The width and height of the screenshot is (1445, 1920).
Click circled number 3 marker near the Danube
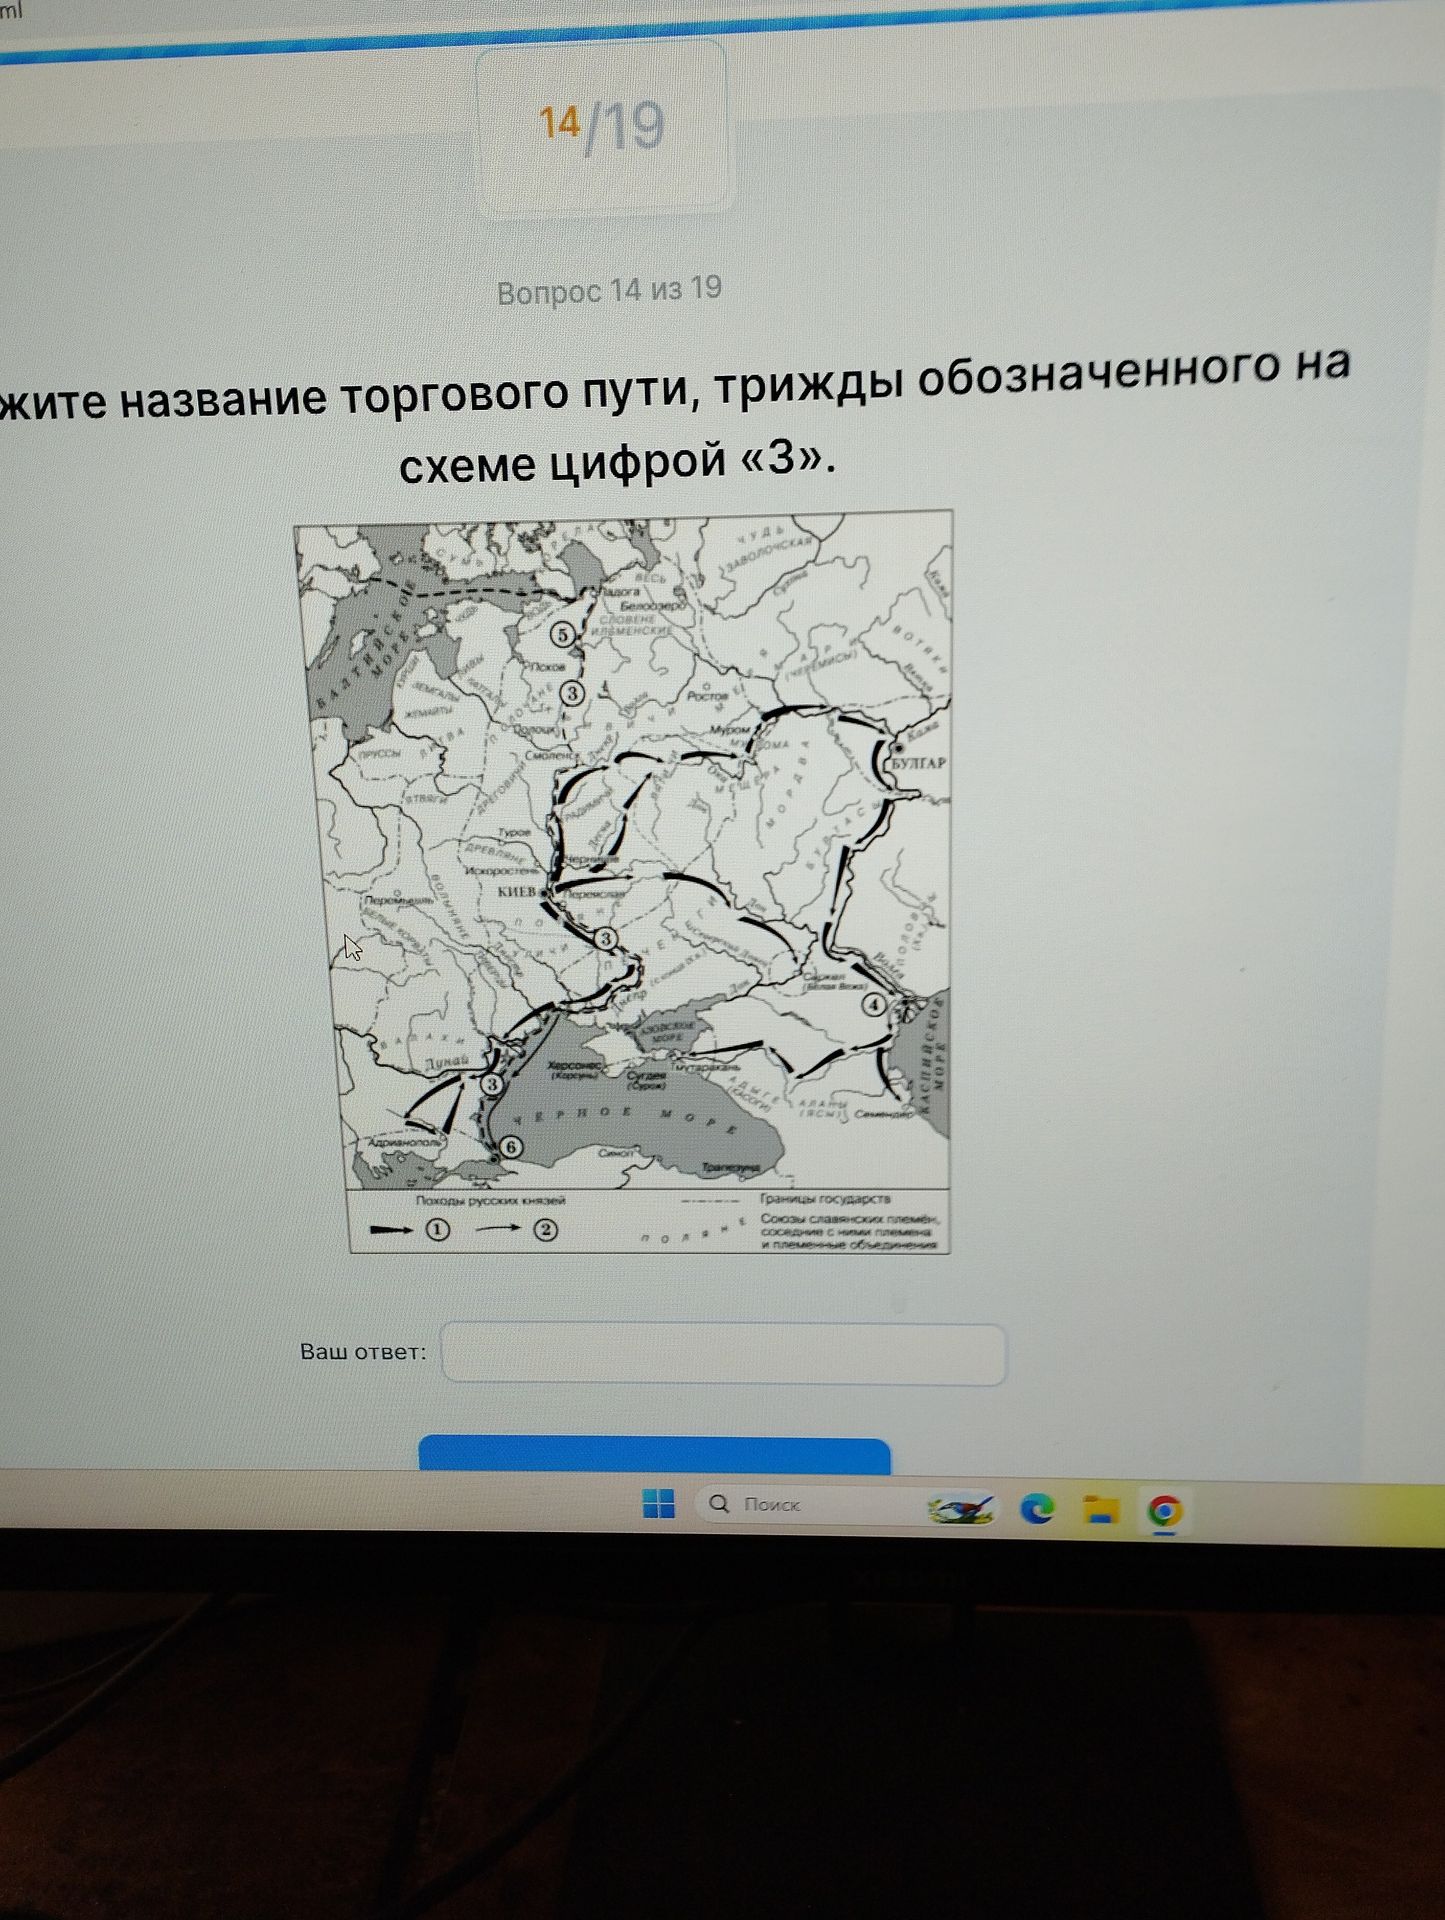(491, 1083)
